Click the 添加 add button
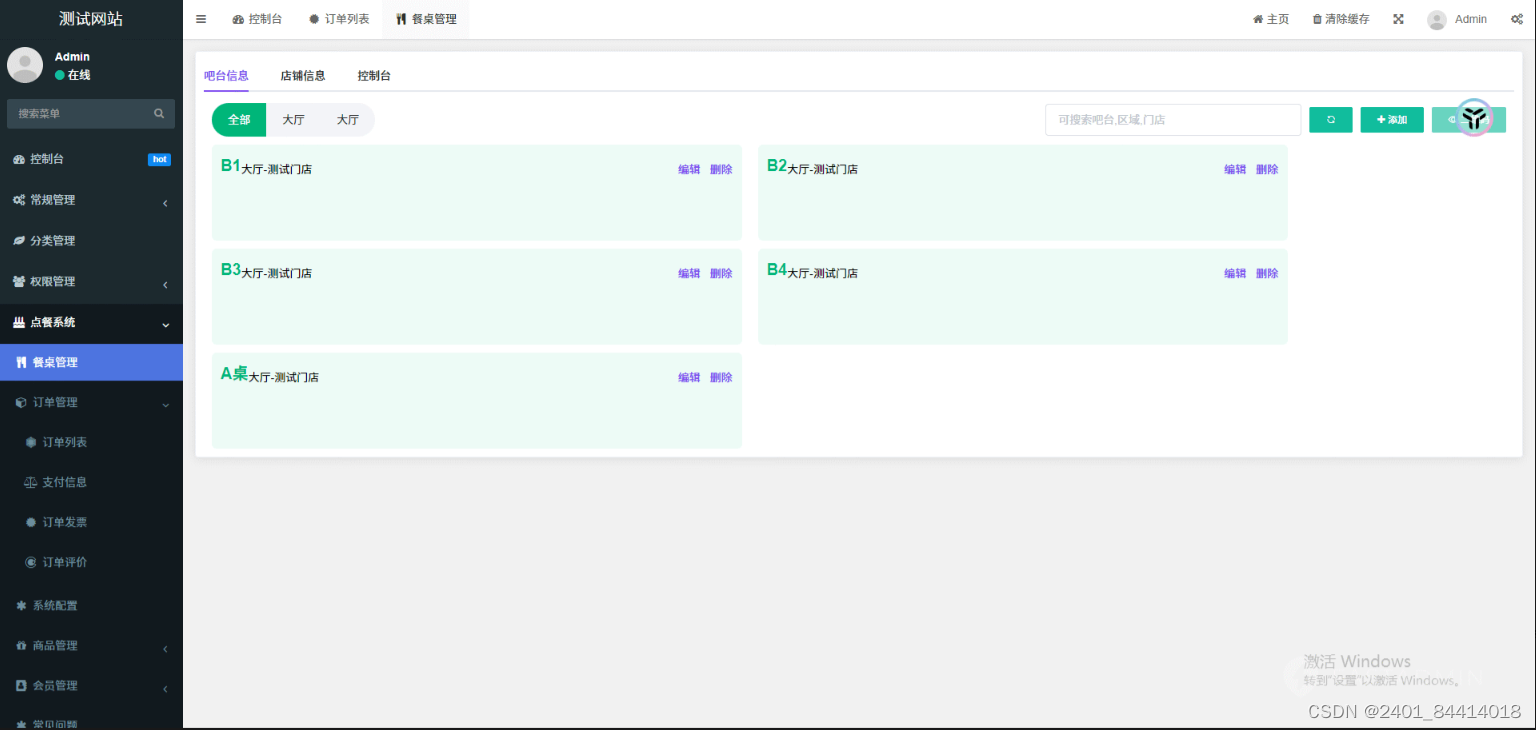The height and width of the screenshot is (730, 1536). [x=1392, y=120]
